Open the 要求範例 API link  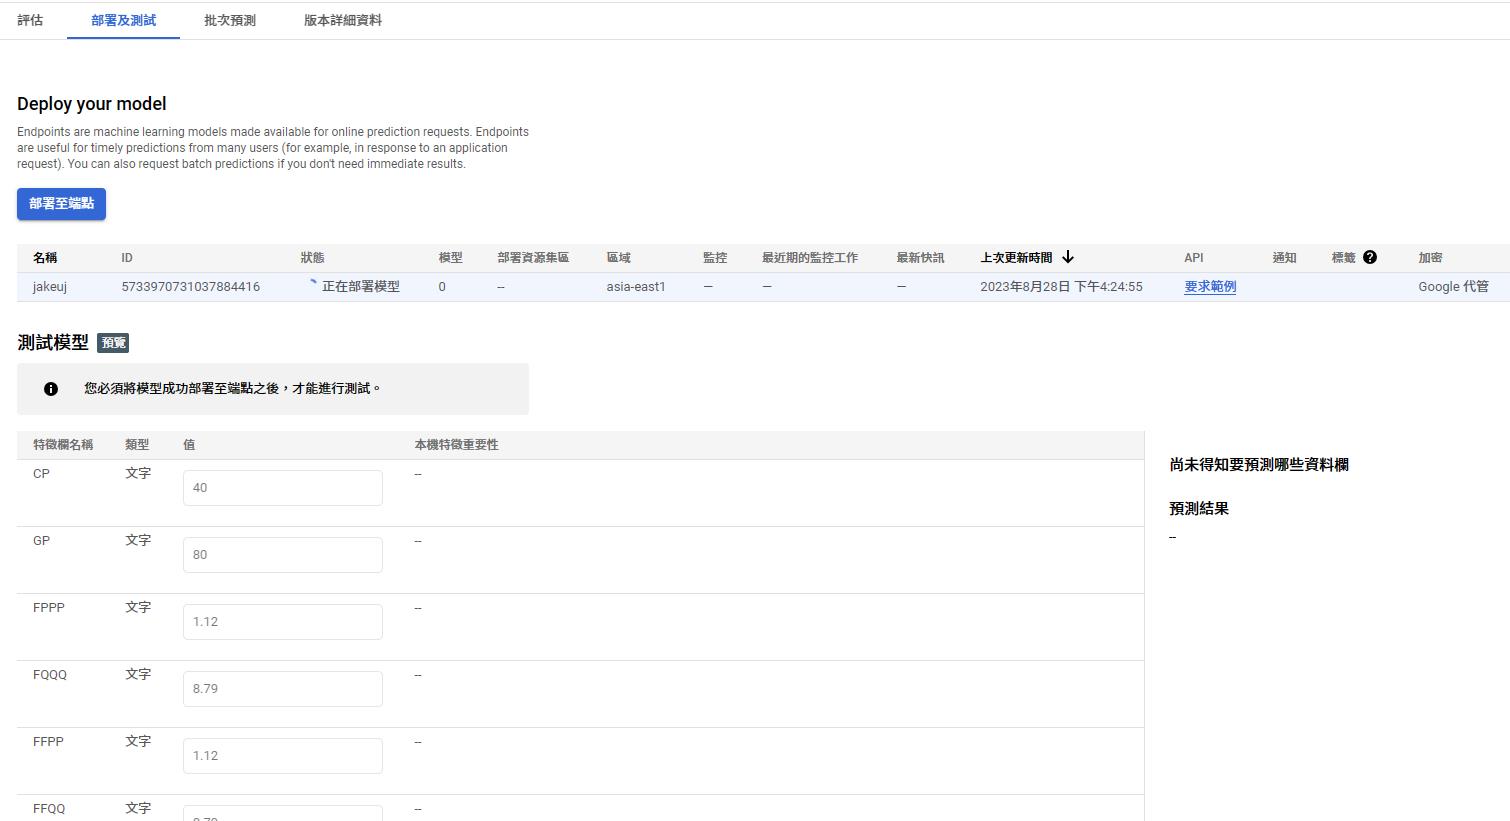[x=1210, y=287]
